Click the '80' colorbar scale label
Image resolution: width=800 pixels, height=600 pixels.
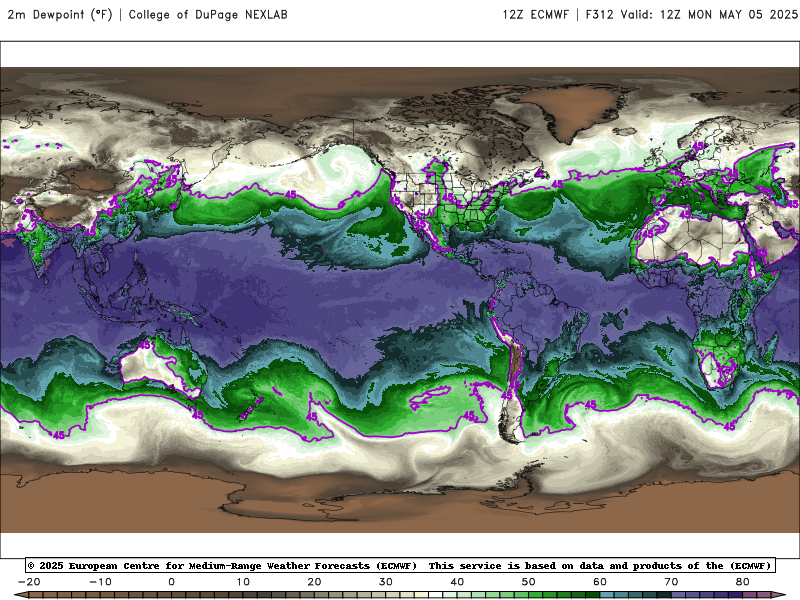[x=743, y=582]
